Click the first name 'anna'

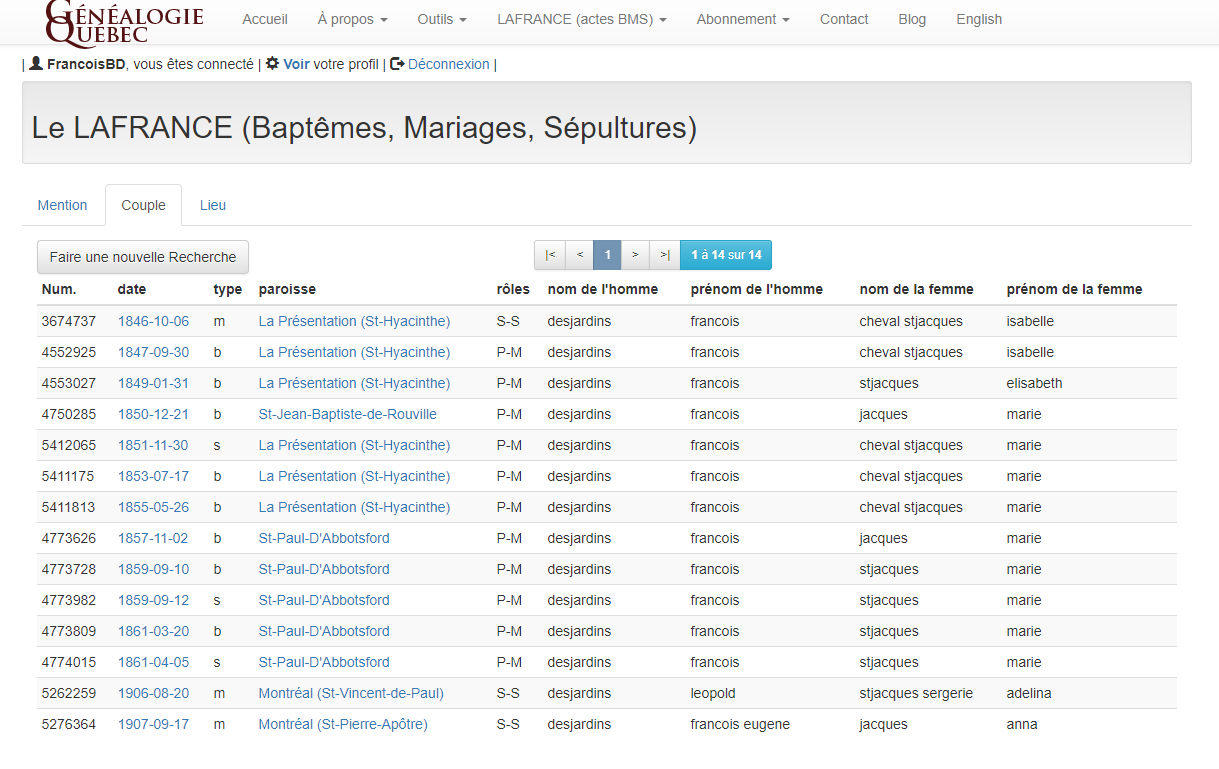[1022, 724]
